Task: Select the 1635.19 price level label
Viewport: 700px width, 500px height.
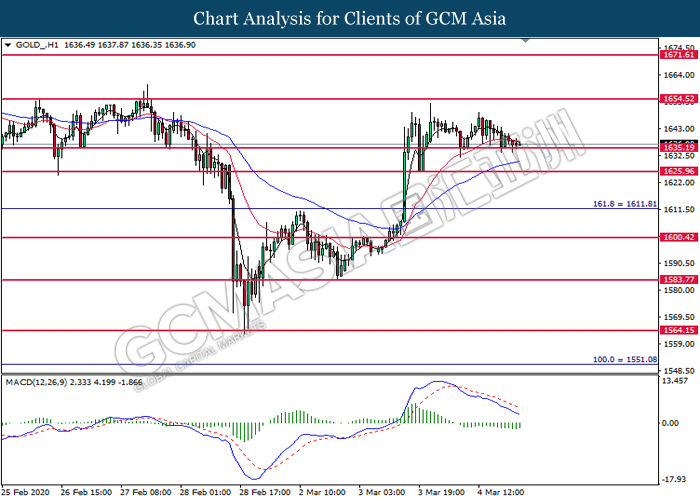Action: pyautogui.click(x=679, y=147)
